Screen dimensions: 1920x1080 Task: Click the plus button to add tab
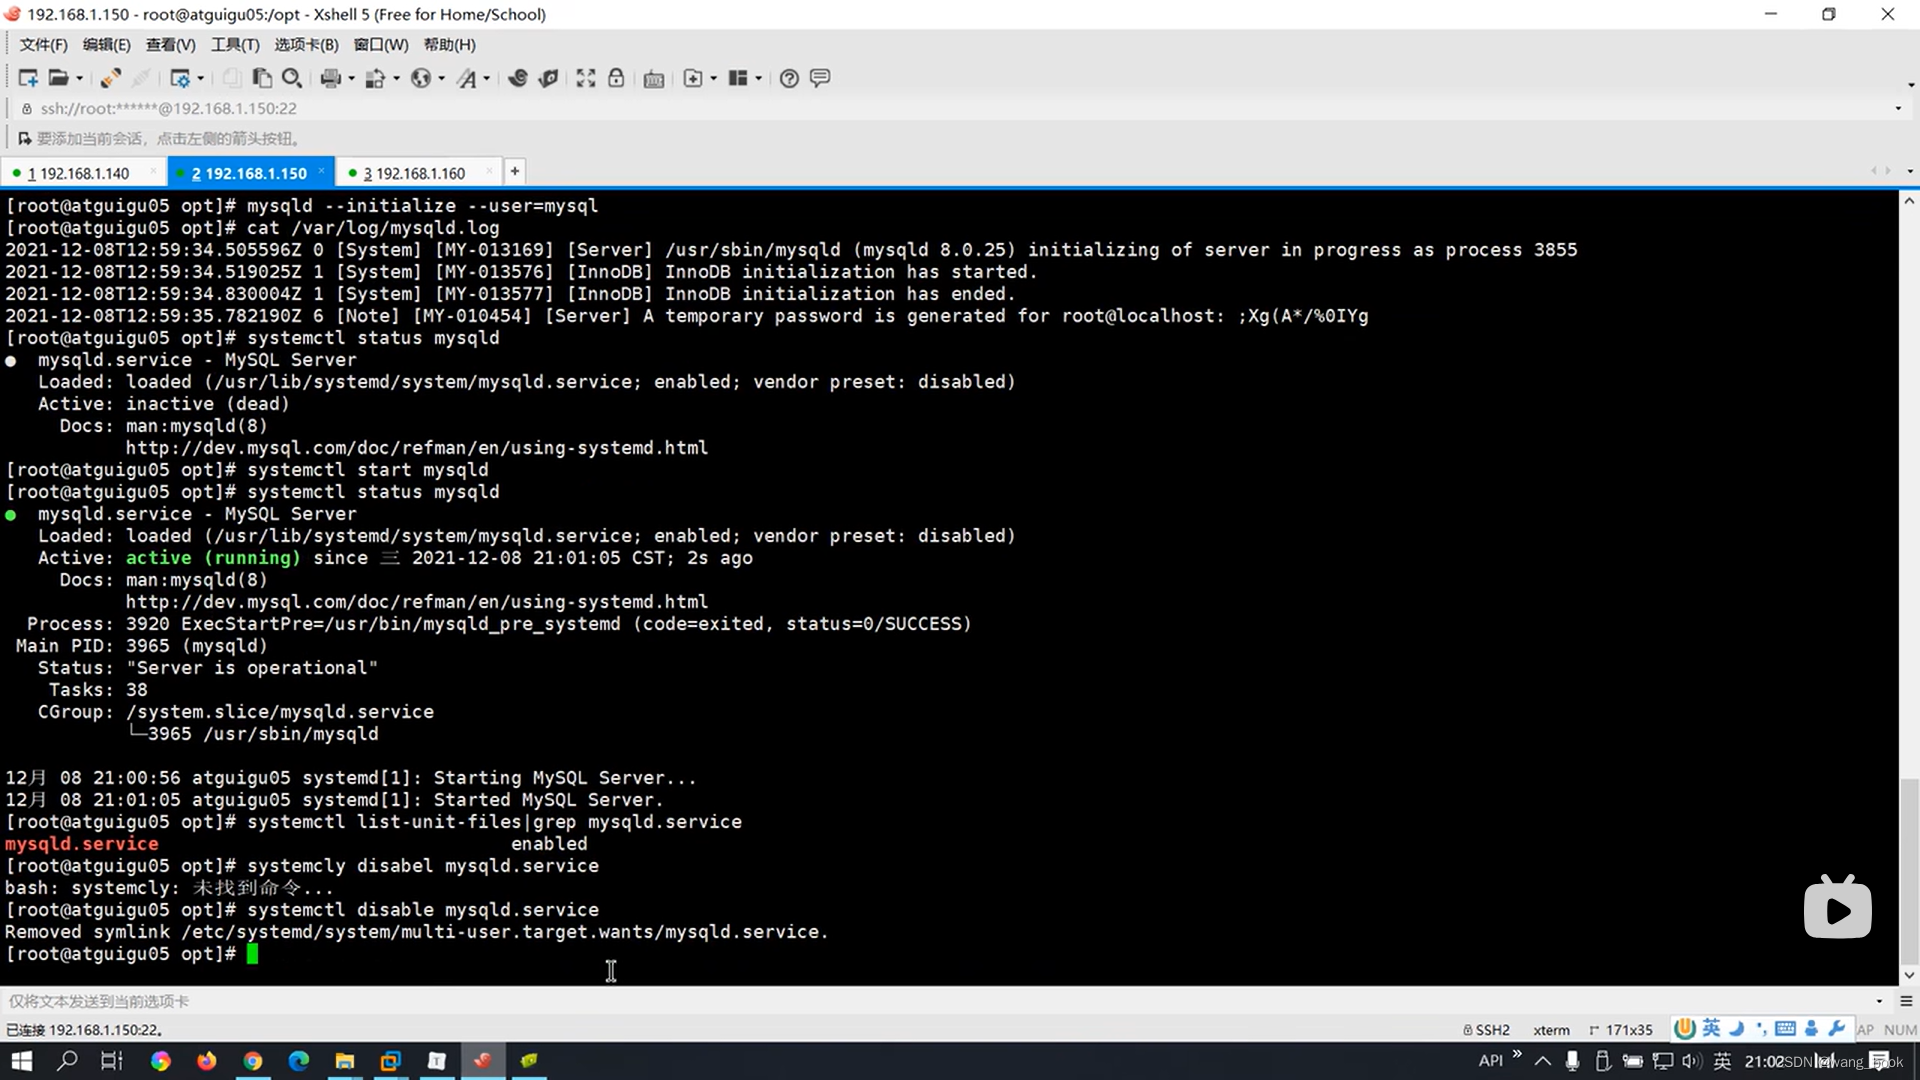point(514,171)
